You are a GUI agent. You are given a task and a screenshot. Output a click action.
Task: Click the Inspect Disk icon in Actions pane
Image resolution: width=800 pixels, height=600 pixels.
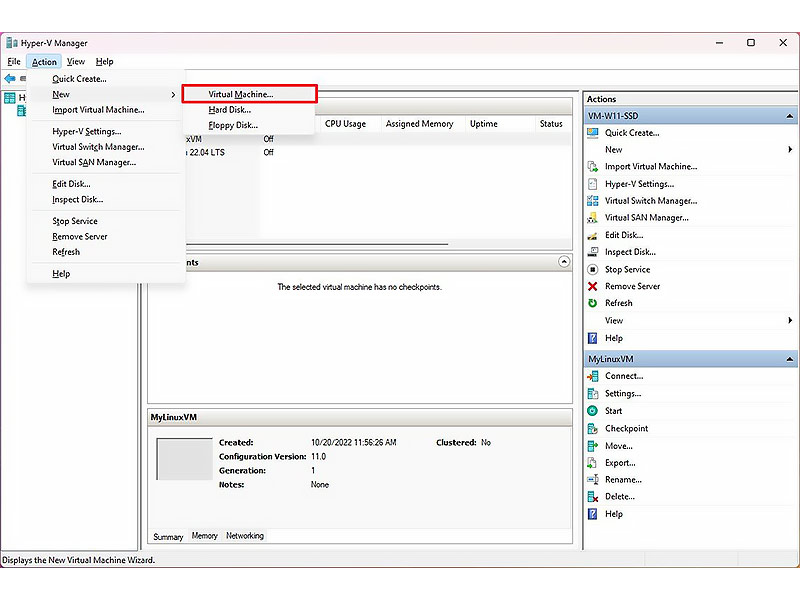tap(592, 252)
